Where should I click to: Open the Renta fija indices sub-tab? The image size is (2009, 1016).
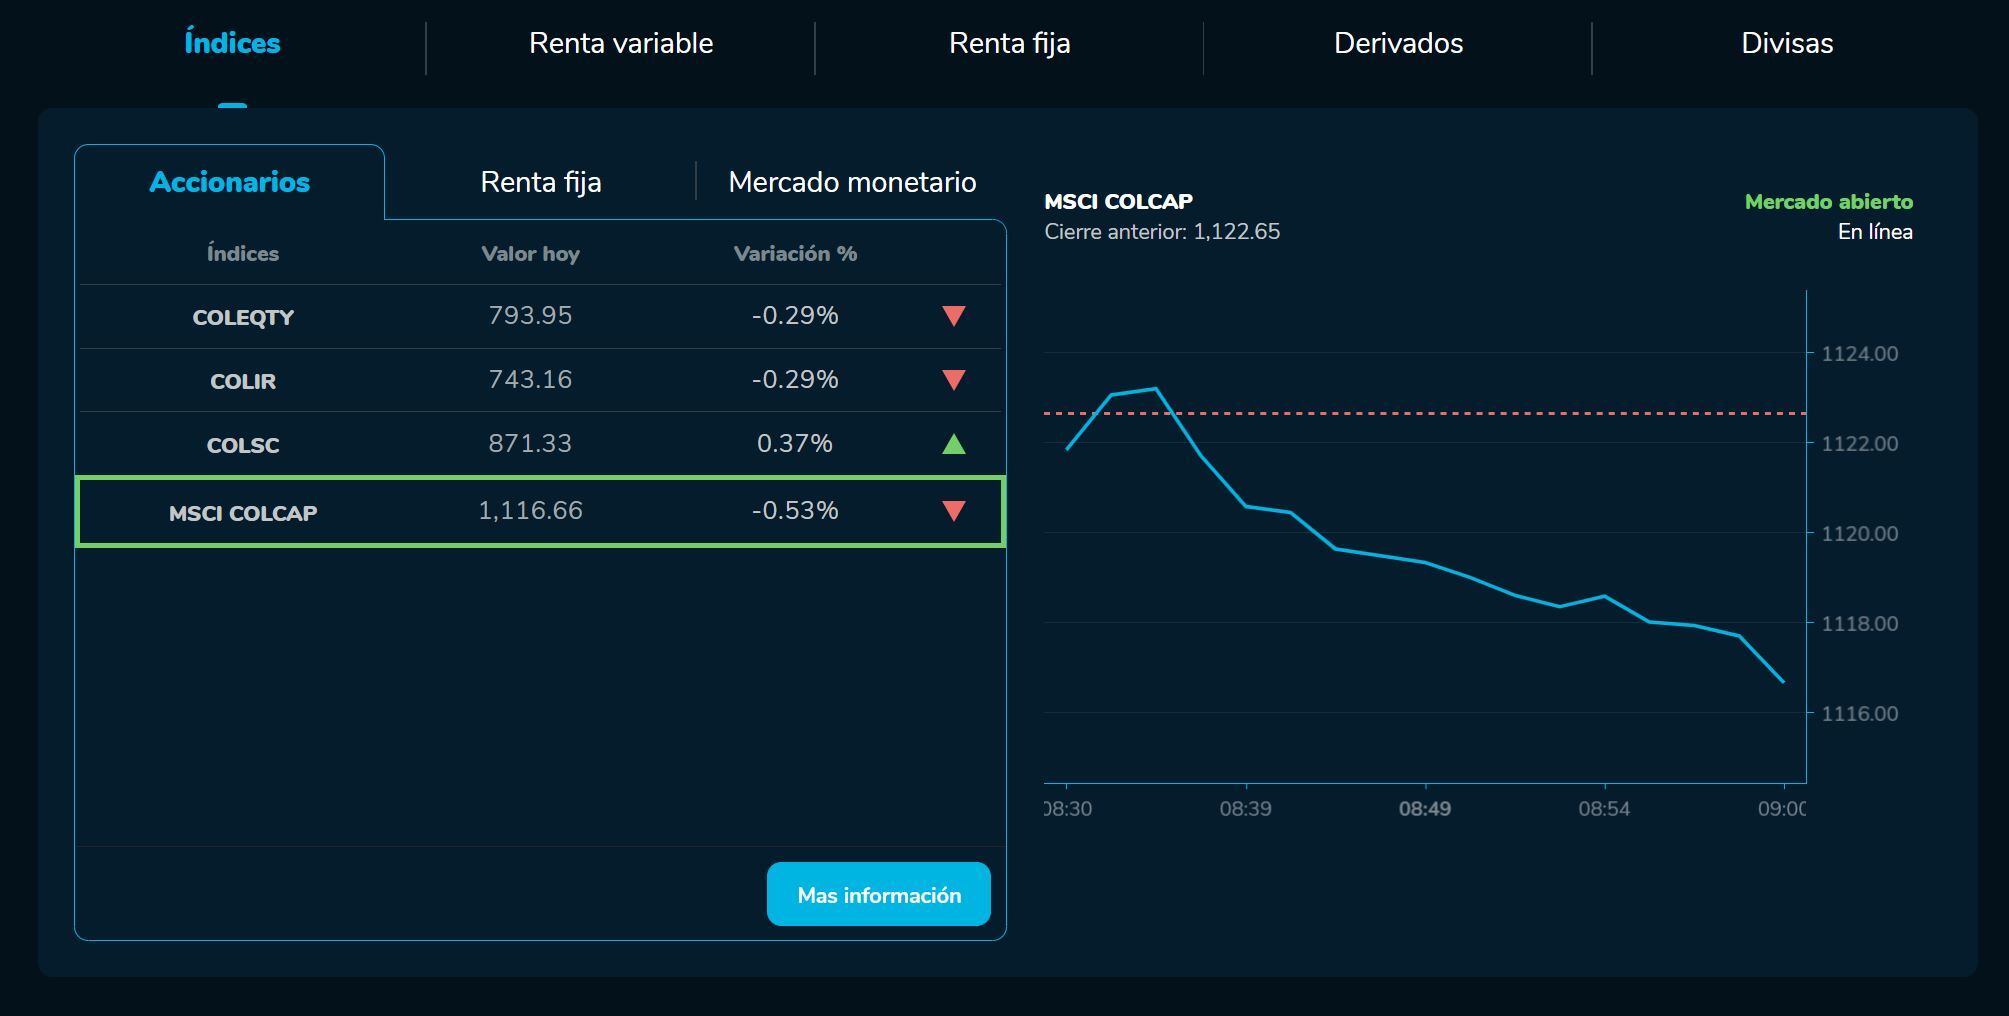click(540, 182)
